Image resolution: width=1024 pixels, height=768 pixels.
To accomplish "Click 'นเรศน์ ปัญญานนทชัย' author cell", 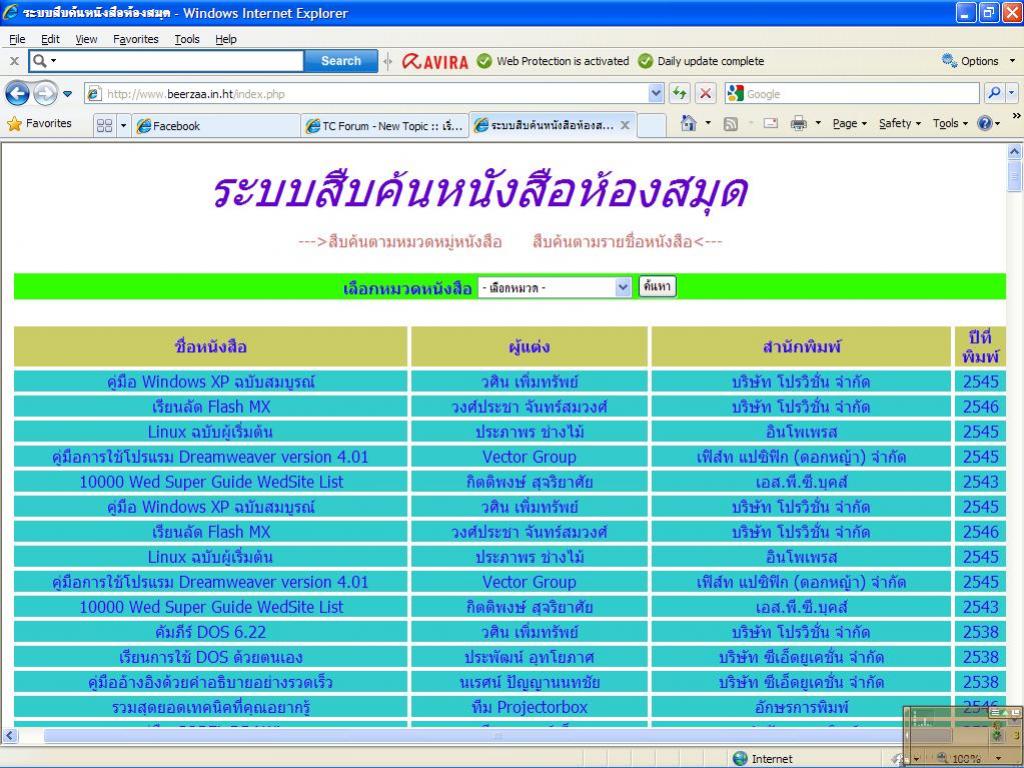I will coord(530,682).
